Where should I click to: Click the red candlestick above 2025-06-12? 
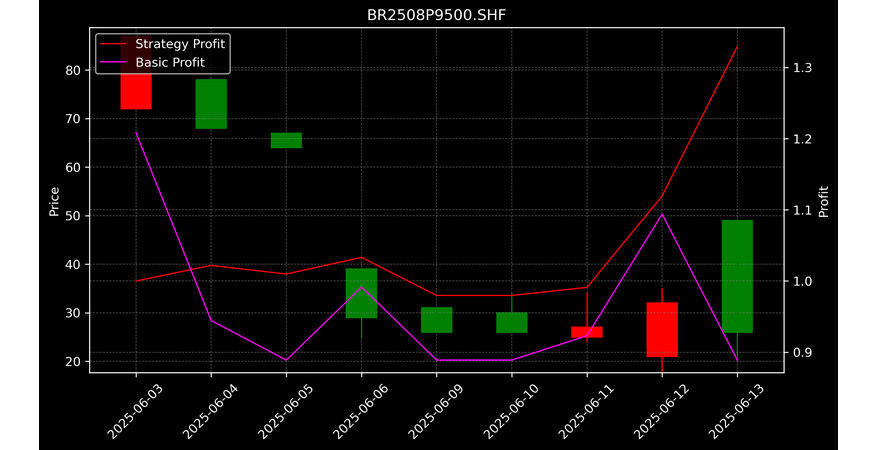click(662, 330)
